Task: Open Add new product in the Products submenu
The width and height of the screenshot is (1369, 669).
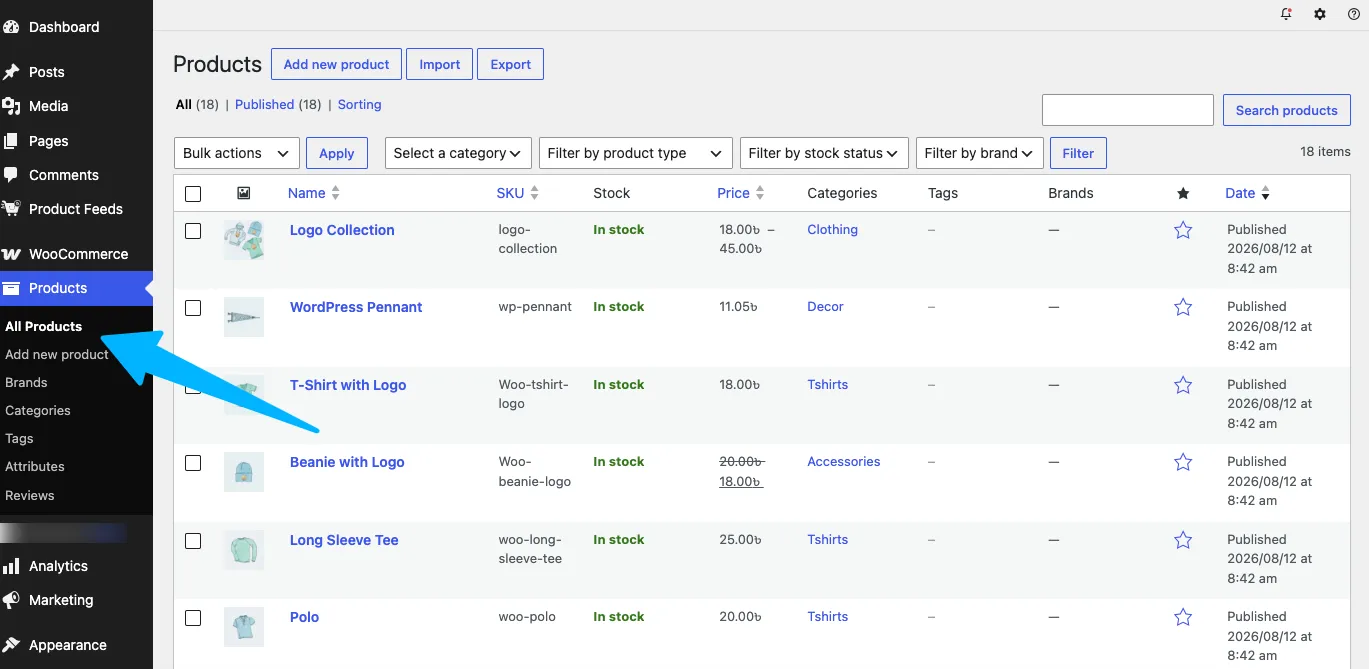Action: tap(57, 354)
